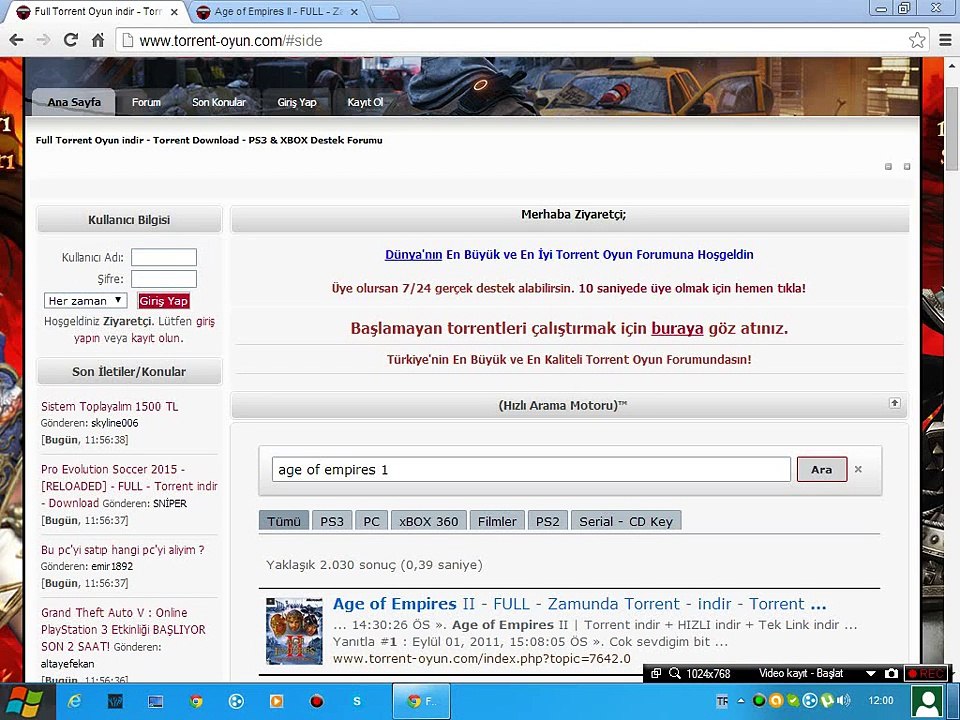The height and width of the screenshot is (720, 960).
Task: Open the recorder's magnifier resolution icon
Action: [x=675, y=673]
